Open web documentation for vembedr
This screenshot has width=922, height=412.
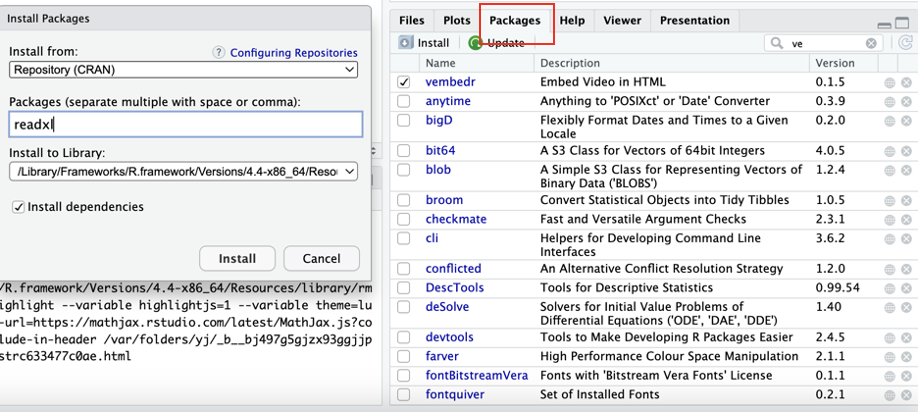(x=889, y=82)
